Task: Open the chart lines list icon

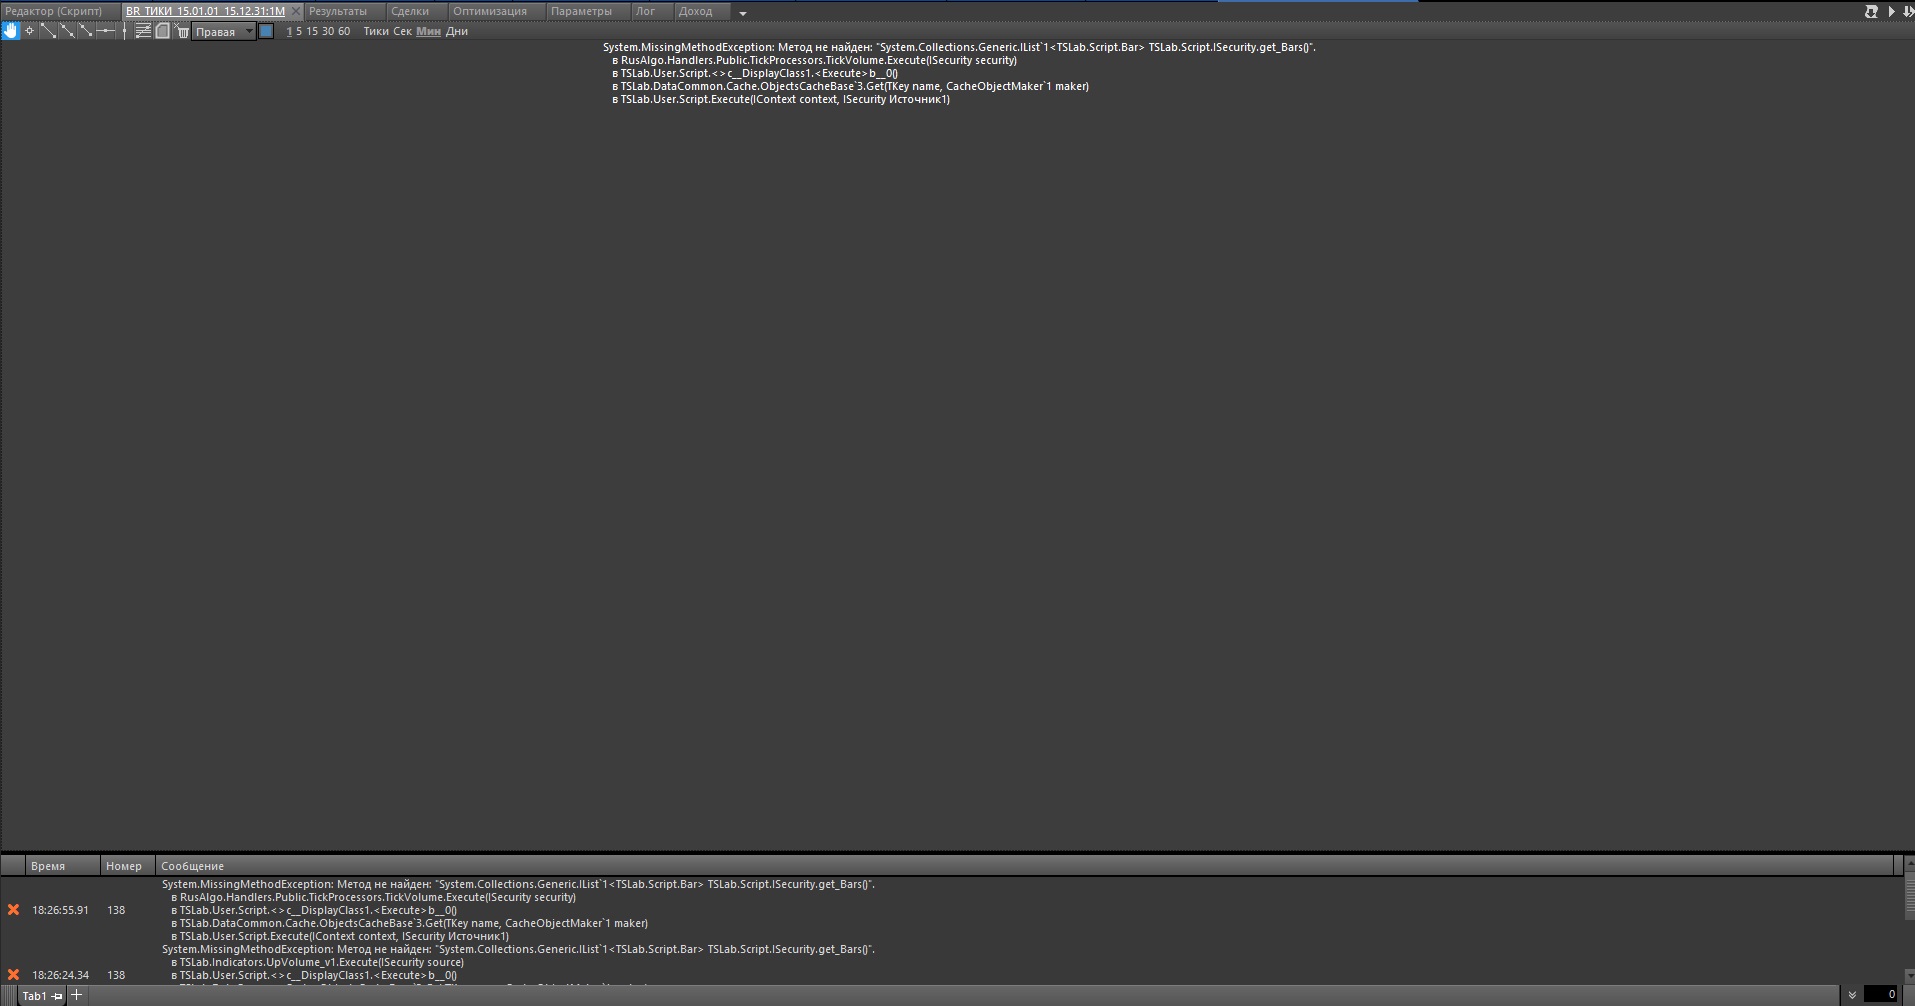Action: pos(143,31)
